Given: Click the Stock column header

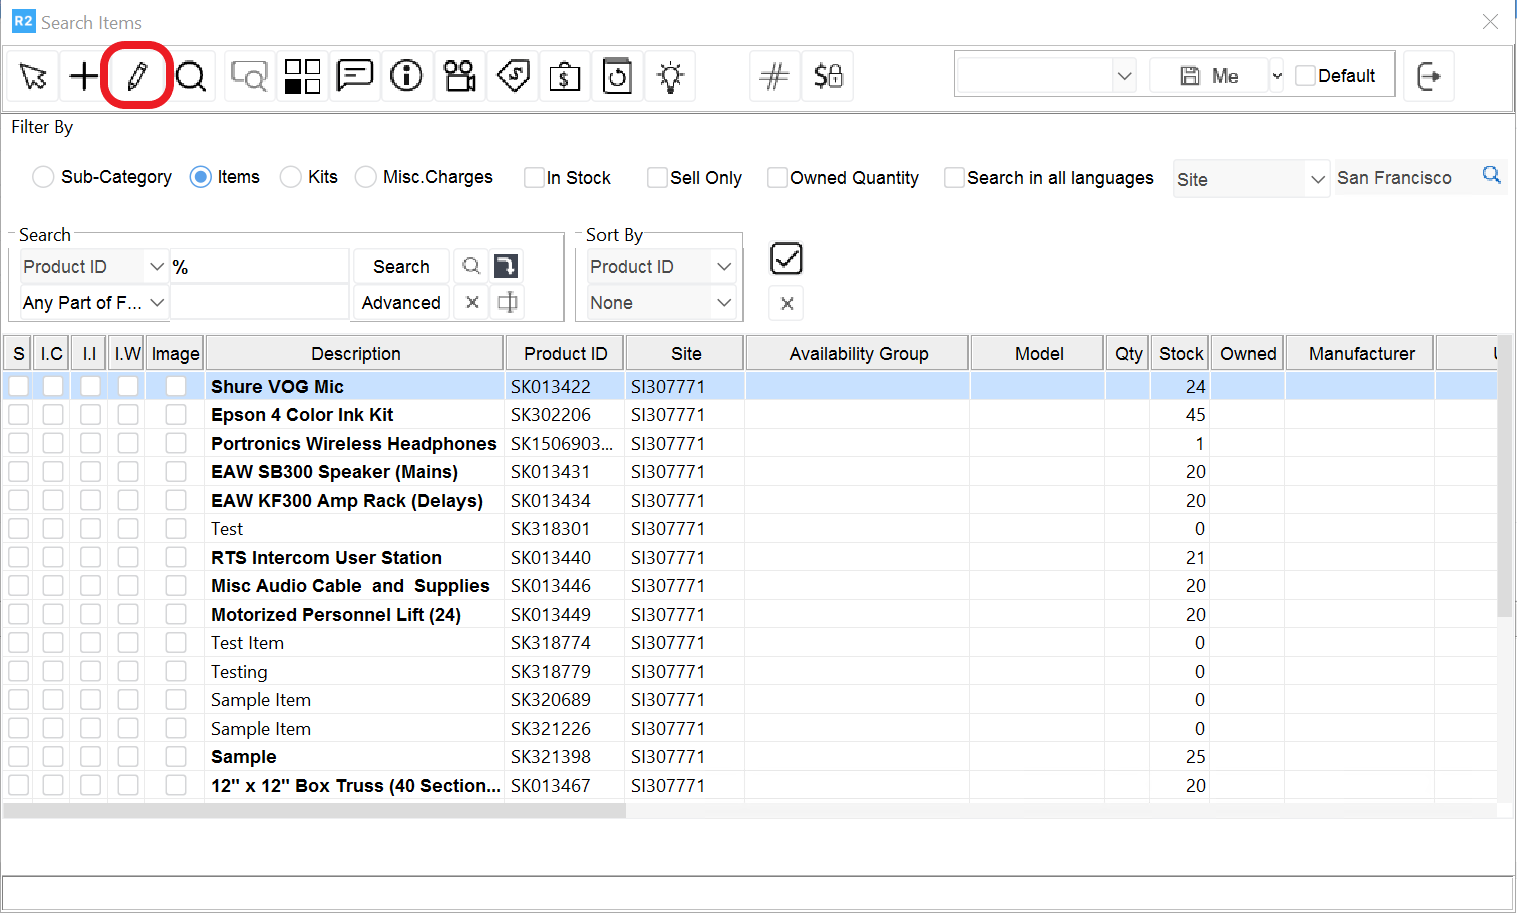Looking at the screenshot, I should (1180, 354).
